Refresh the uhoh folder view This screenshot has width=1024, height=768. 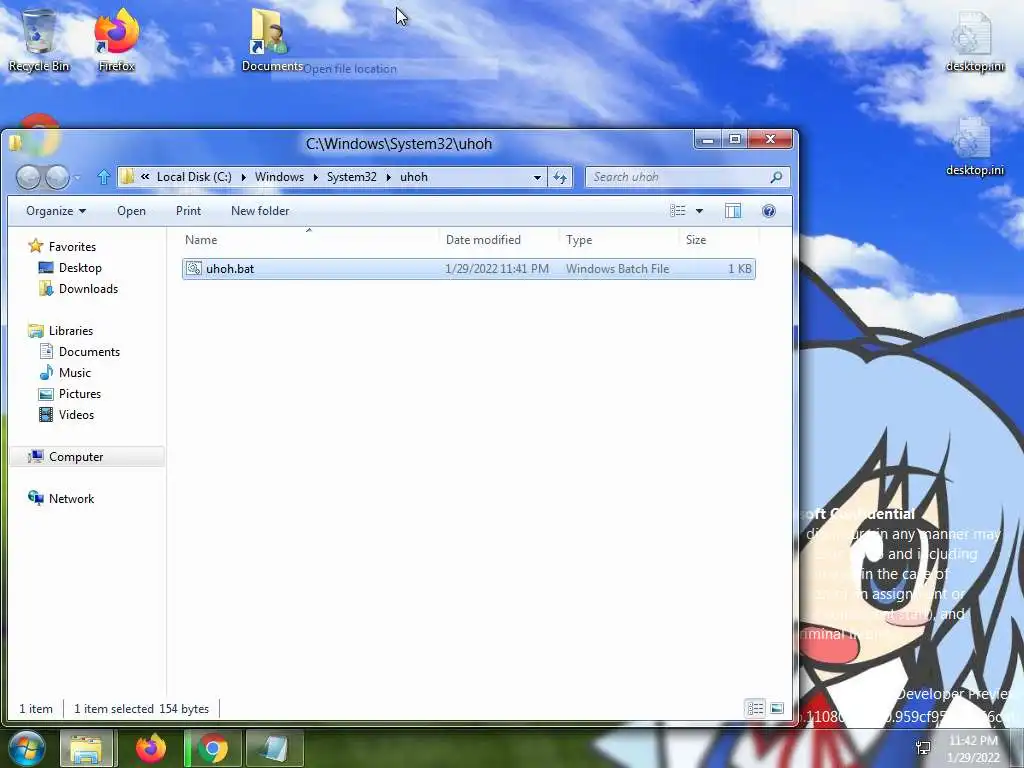560,177
